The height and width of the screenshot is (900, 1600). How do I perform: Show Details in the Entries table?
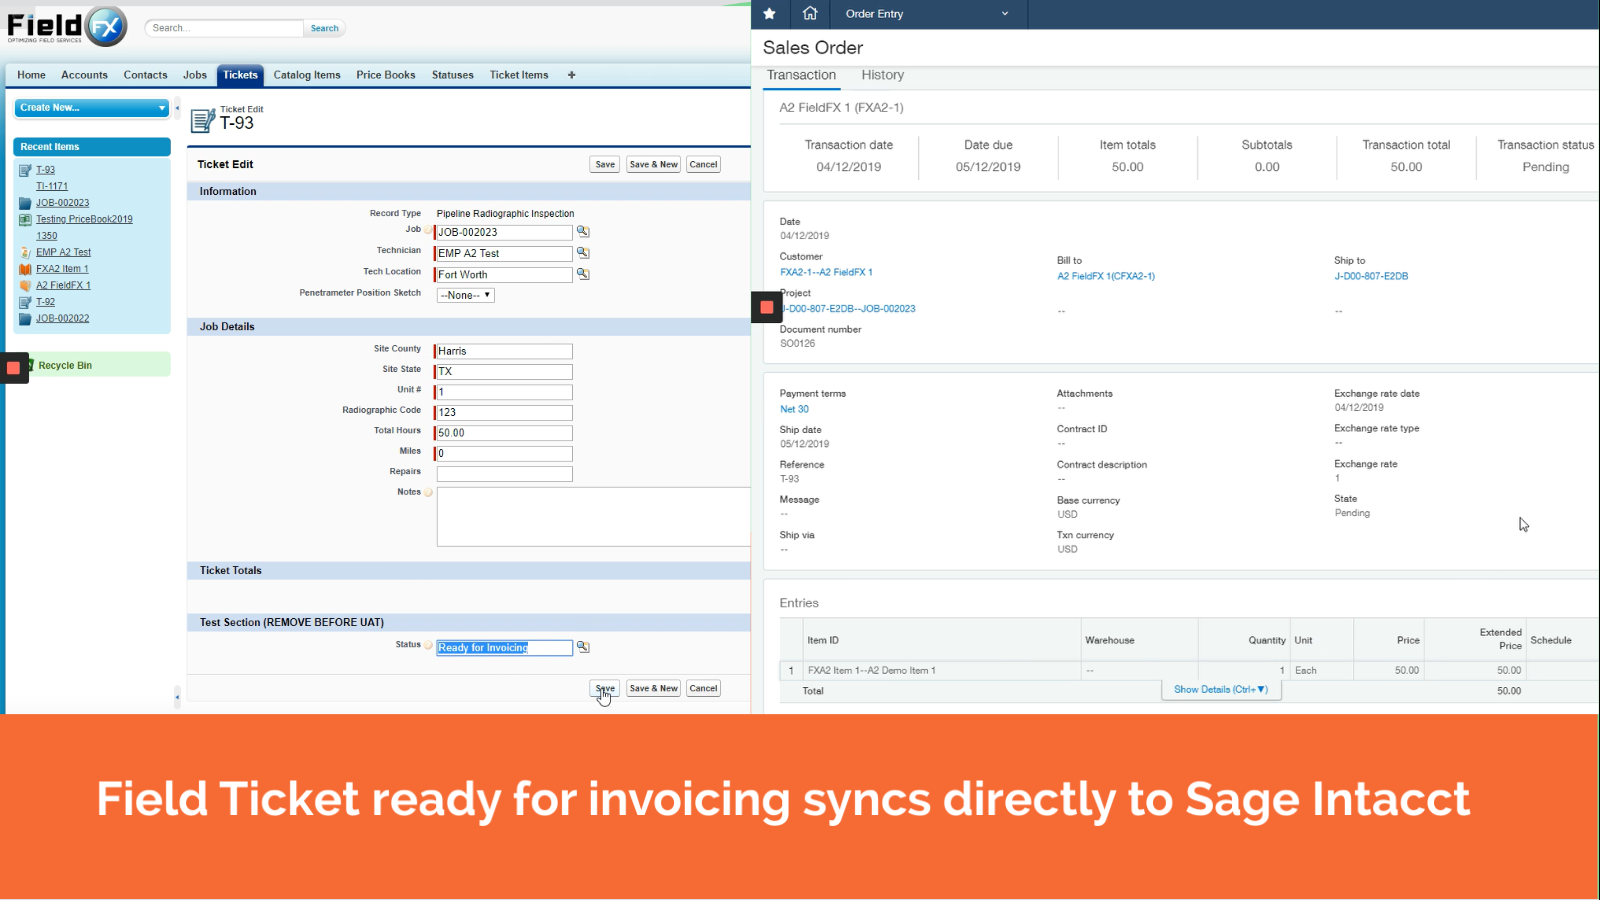1220,690
